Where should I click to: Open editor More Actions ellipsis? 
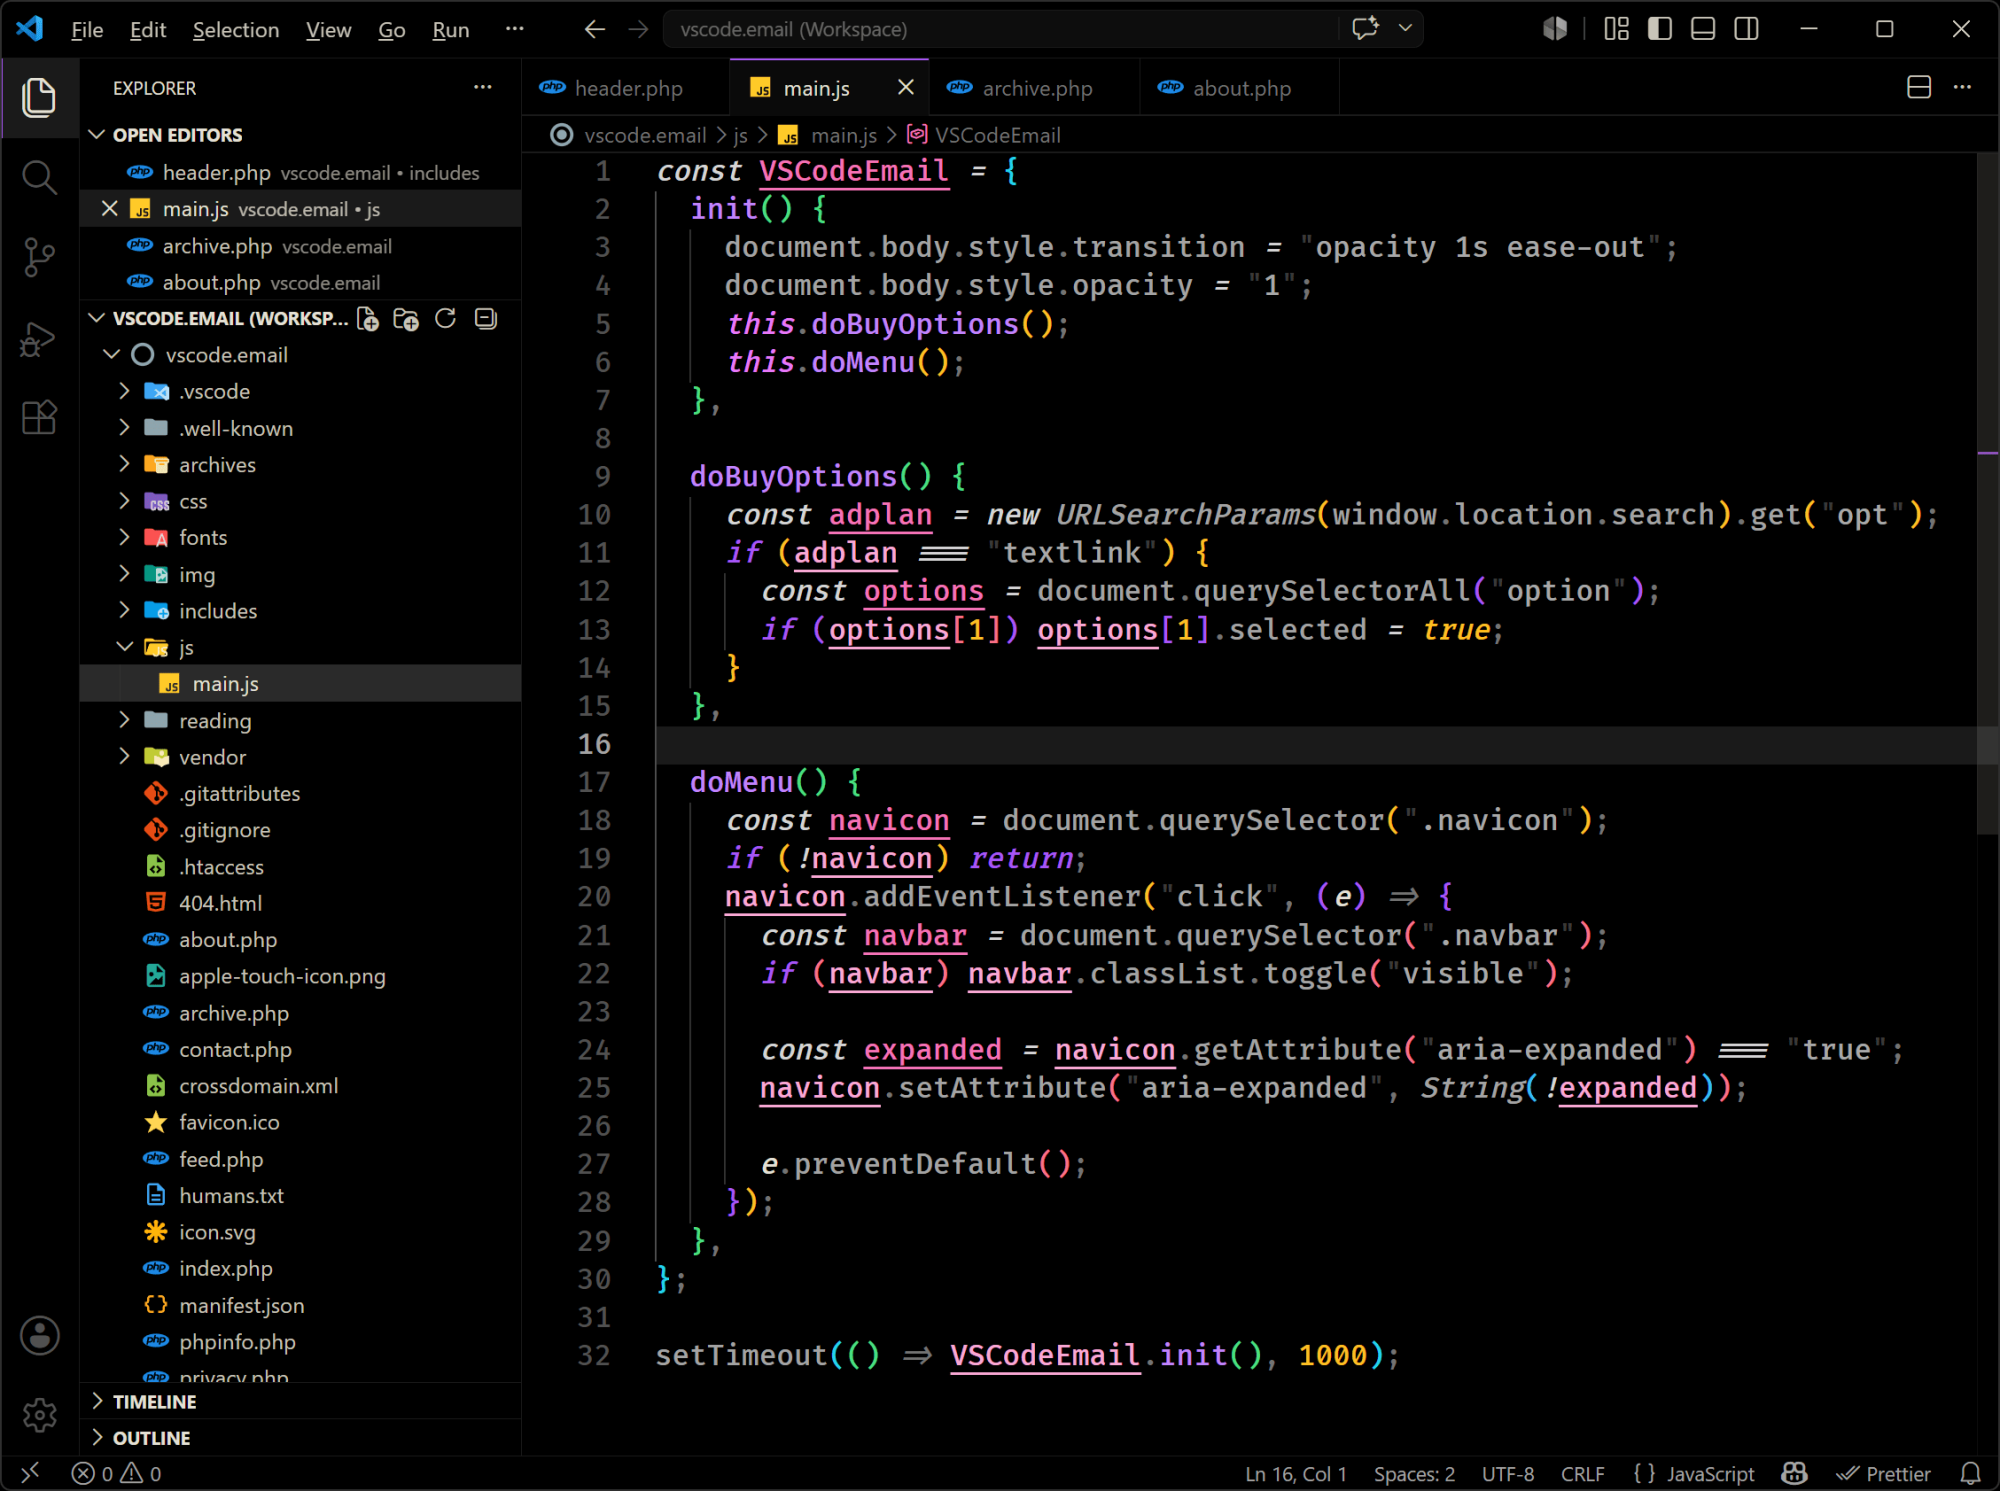(x=1963, y=88)
